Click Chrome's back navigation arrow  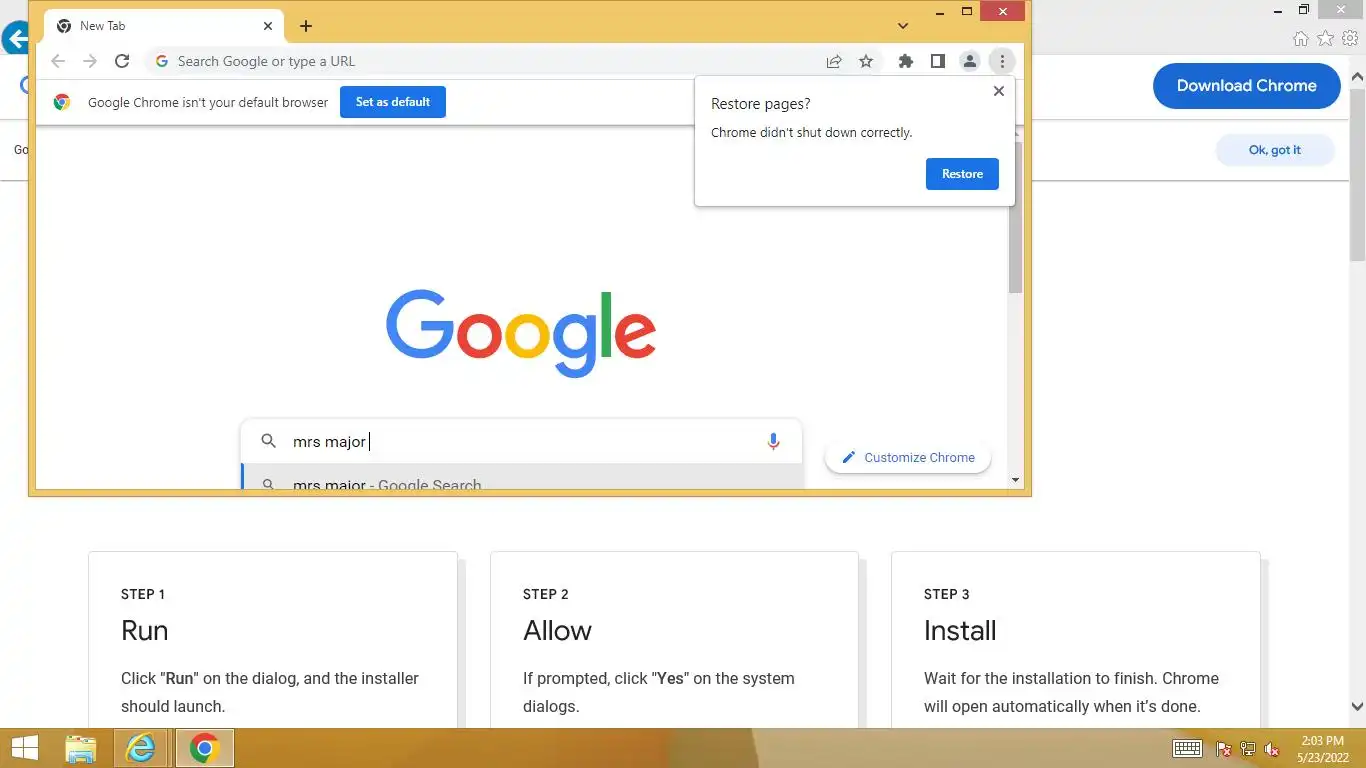click(58, 61)
